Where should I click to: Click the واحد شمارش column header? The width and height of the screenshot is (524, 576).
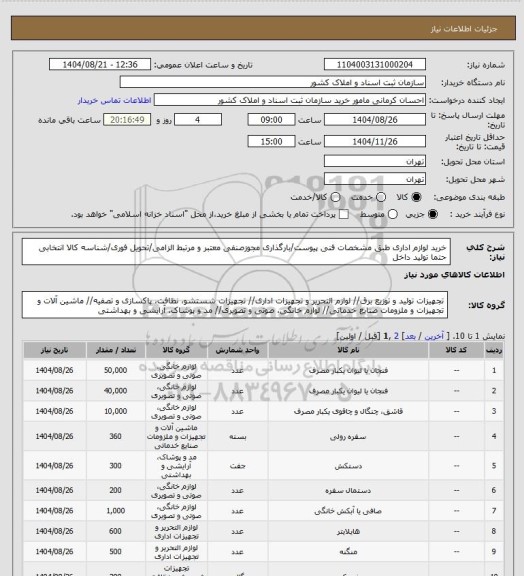click(237, 350)
